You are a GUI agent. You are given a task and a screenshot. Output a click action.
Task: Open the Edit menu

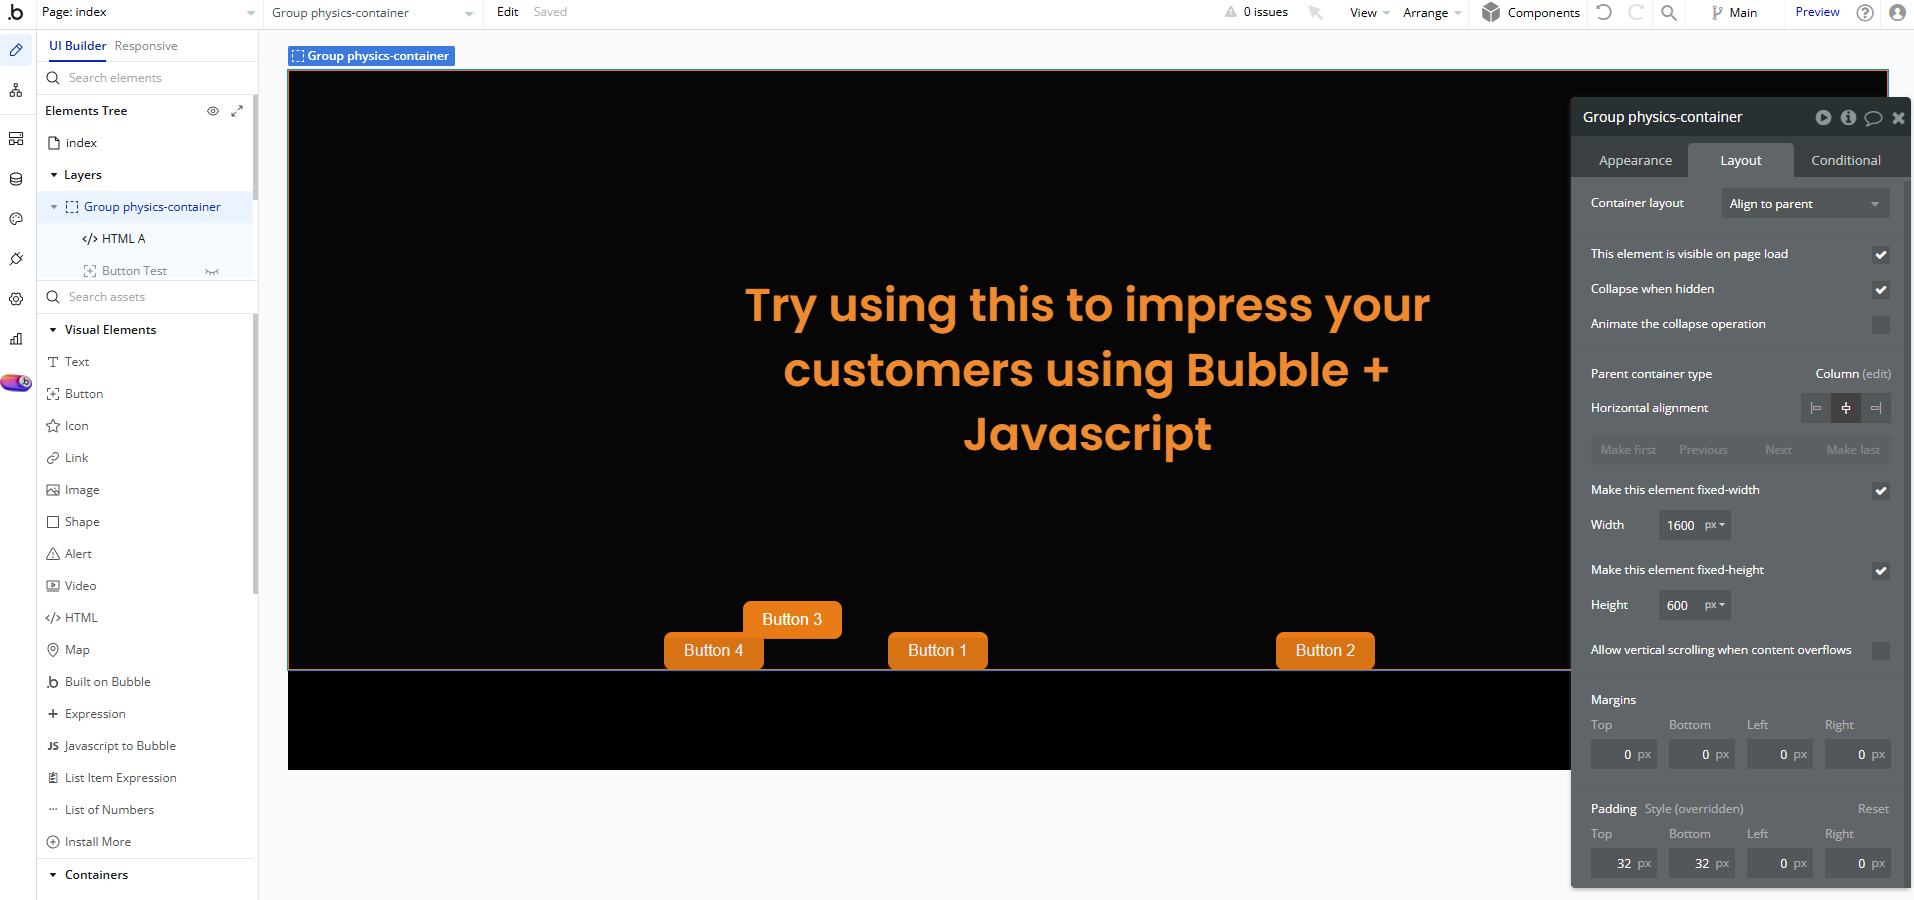[507, 12]
